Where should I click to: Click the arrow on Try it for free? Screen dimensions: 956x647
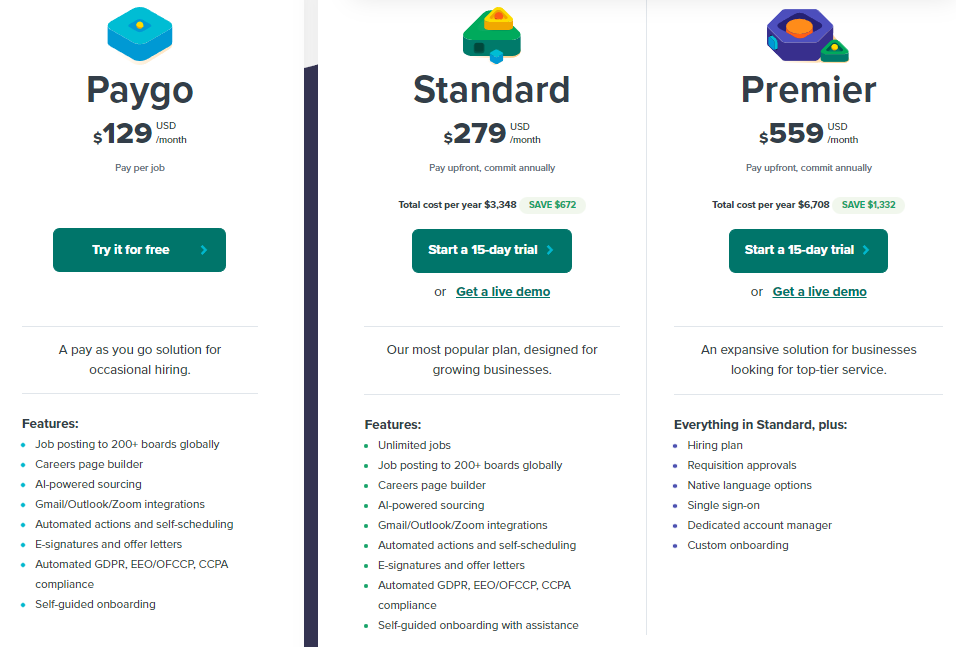click(204, 250)
